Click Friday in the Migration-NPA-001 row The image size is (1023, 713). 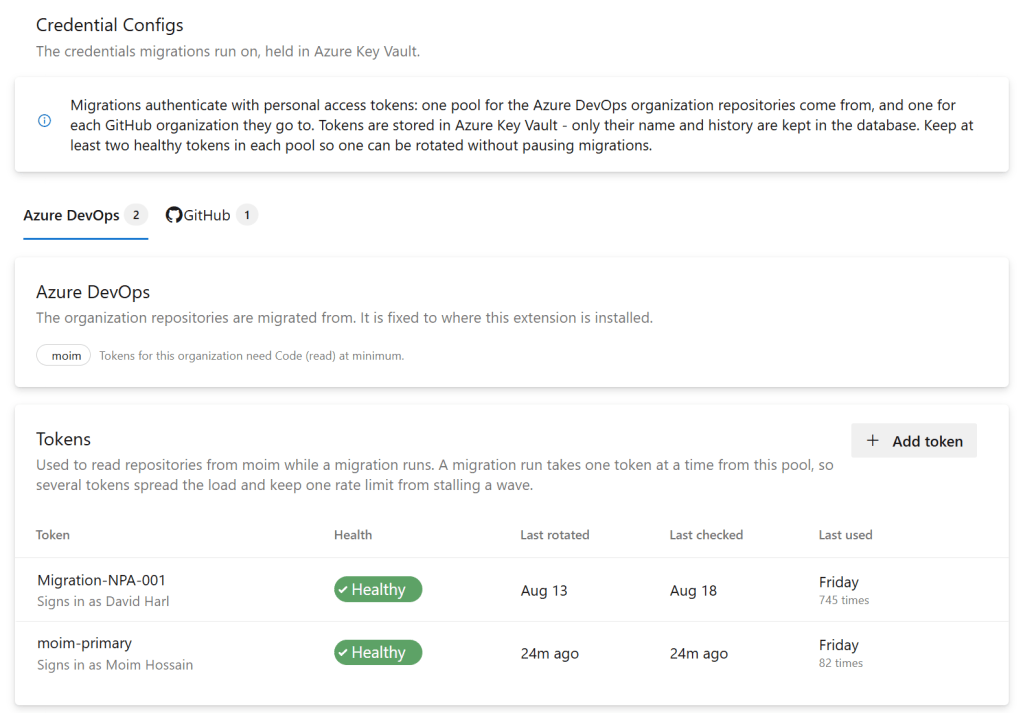coord(838,582)
